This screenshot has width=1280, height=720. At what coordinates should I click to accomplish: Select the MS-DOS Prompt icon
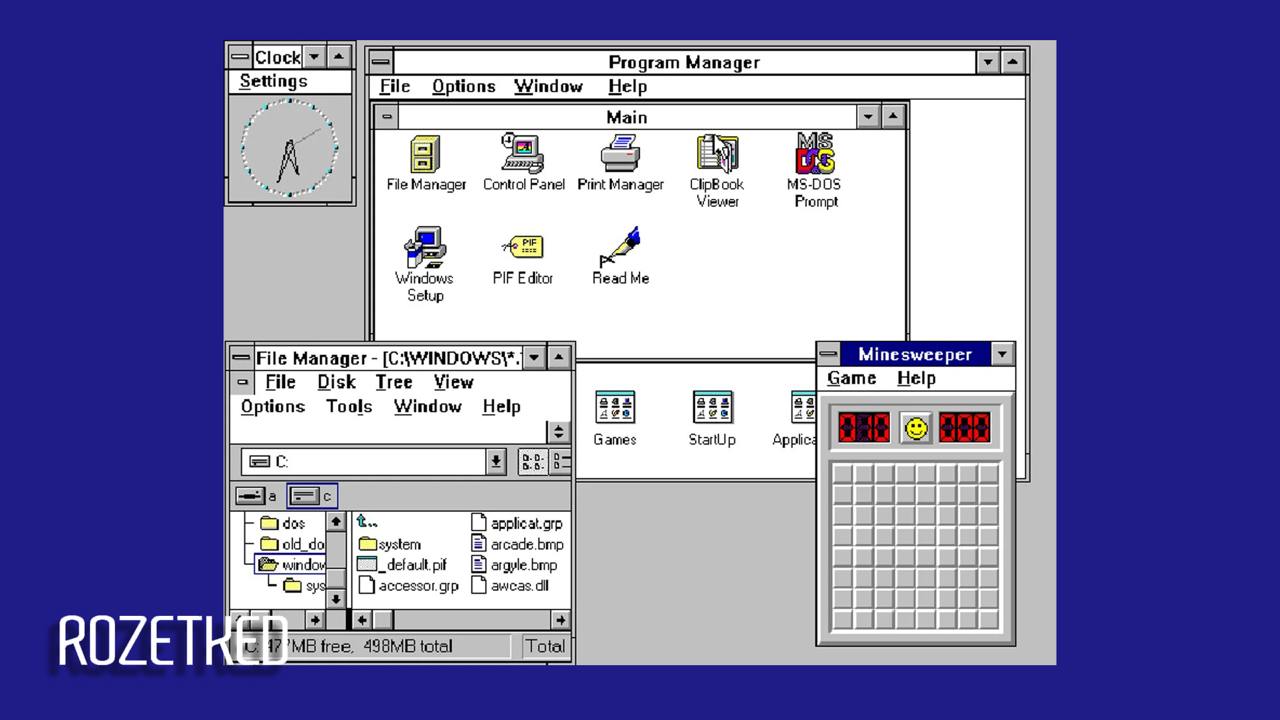(816, 171)
